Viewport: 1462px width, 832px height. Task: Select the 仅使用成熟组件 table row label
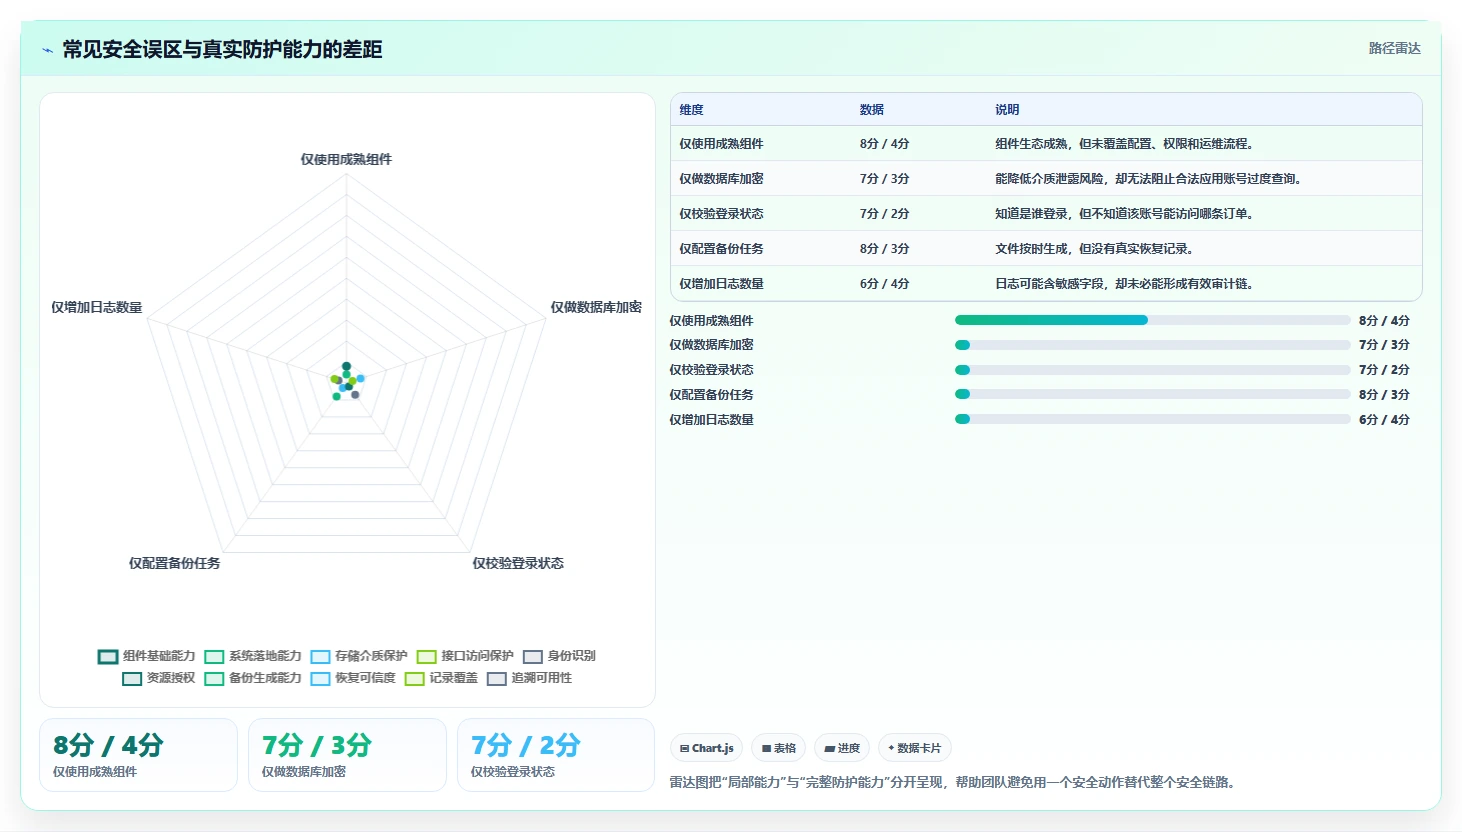721,144
